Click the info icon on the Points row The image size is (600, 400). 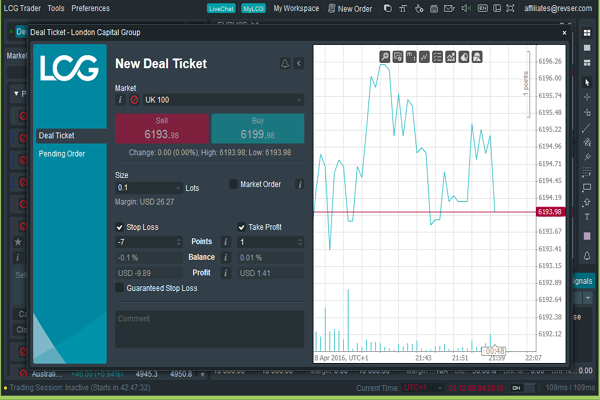click(x=226, y=242)
